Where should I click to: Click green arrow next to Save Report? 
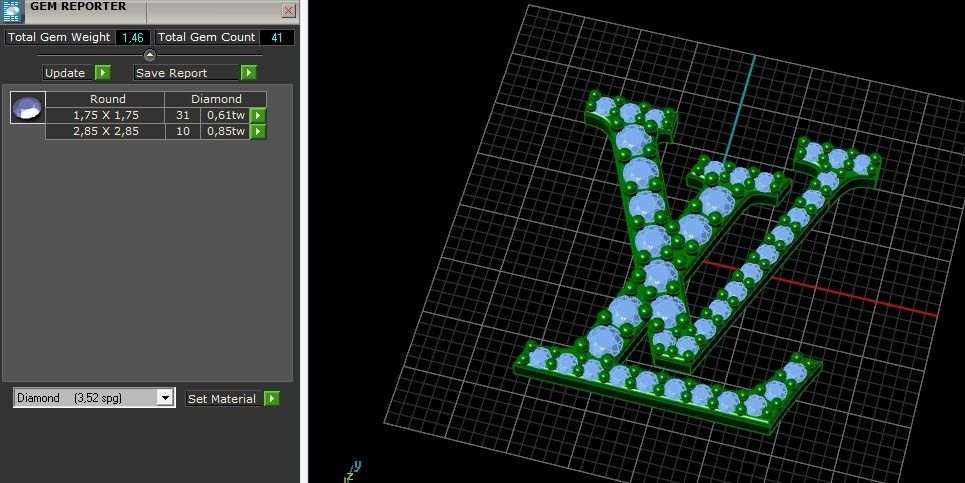(x=249, y=73)
